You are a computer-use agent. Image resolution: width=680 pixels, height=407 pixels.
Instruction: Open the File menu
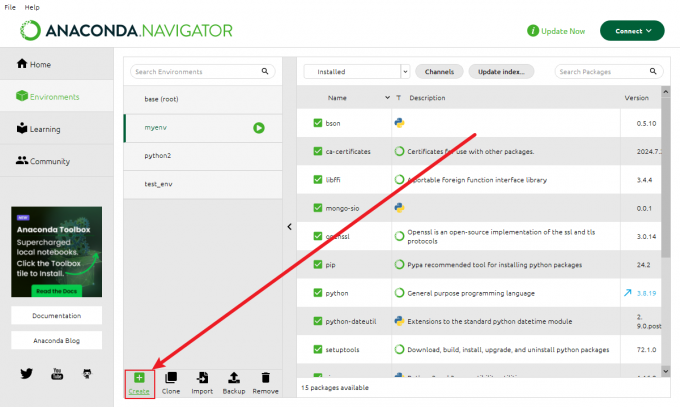pyautogui.click(x=10, y=7)
